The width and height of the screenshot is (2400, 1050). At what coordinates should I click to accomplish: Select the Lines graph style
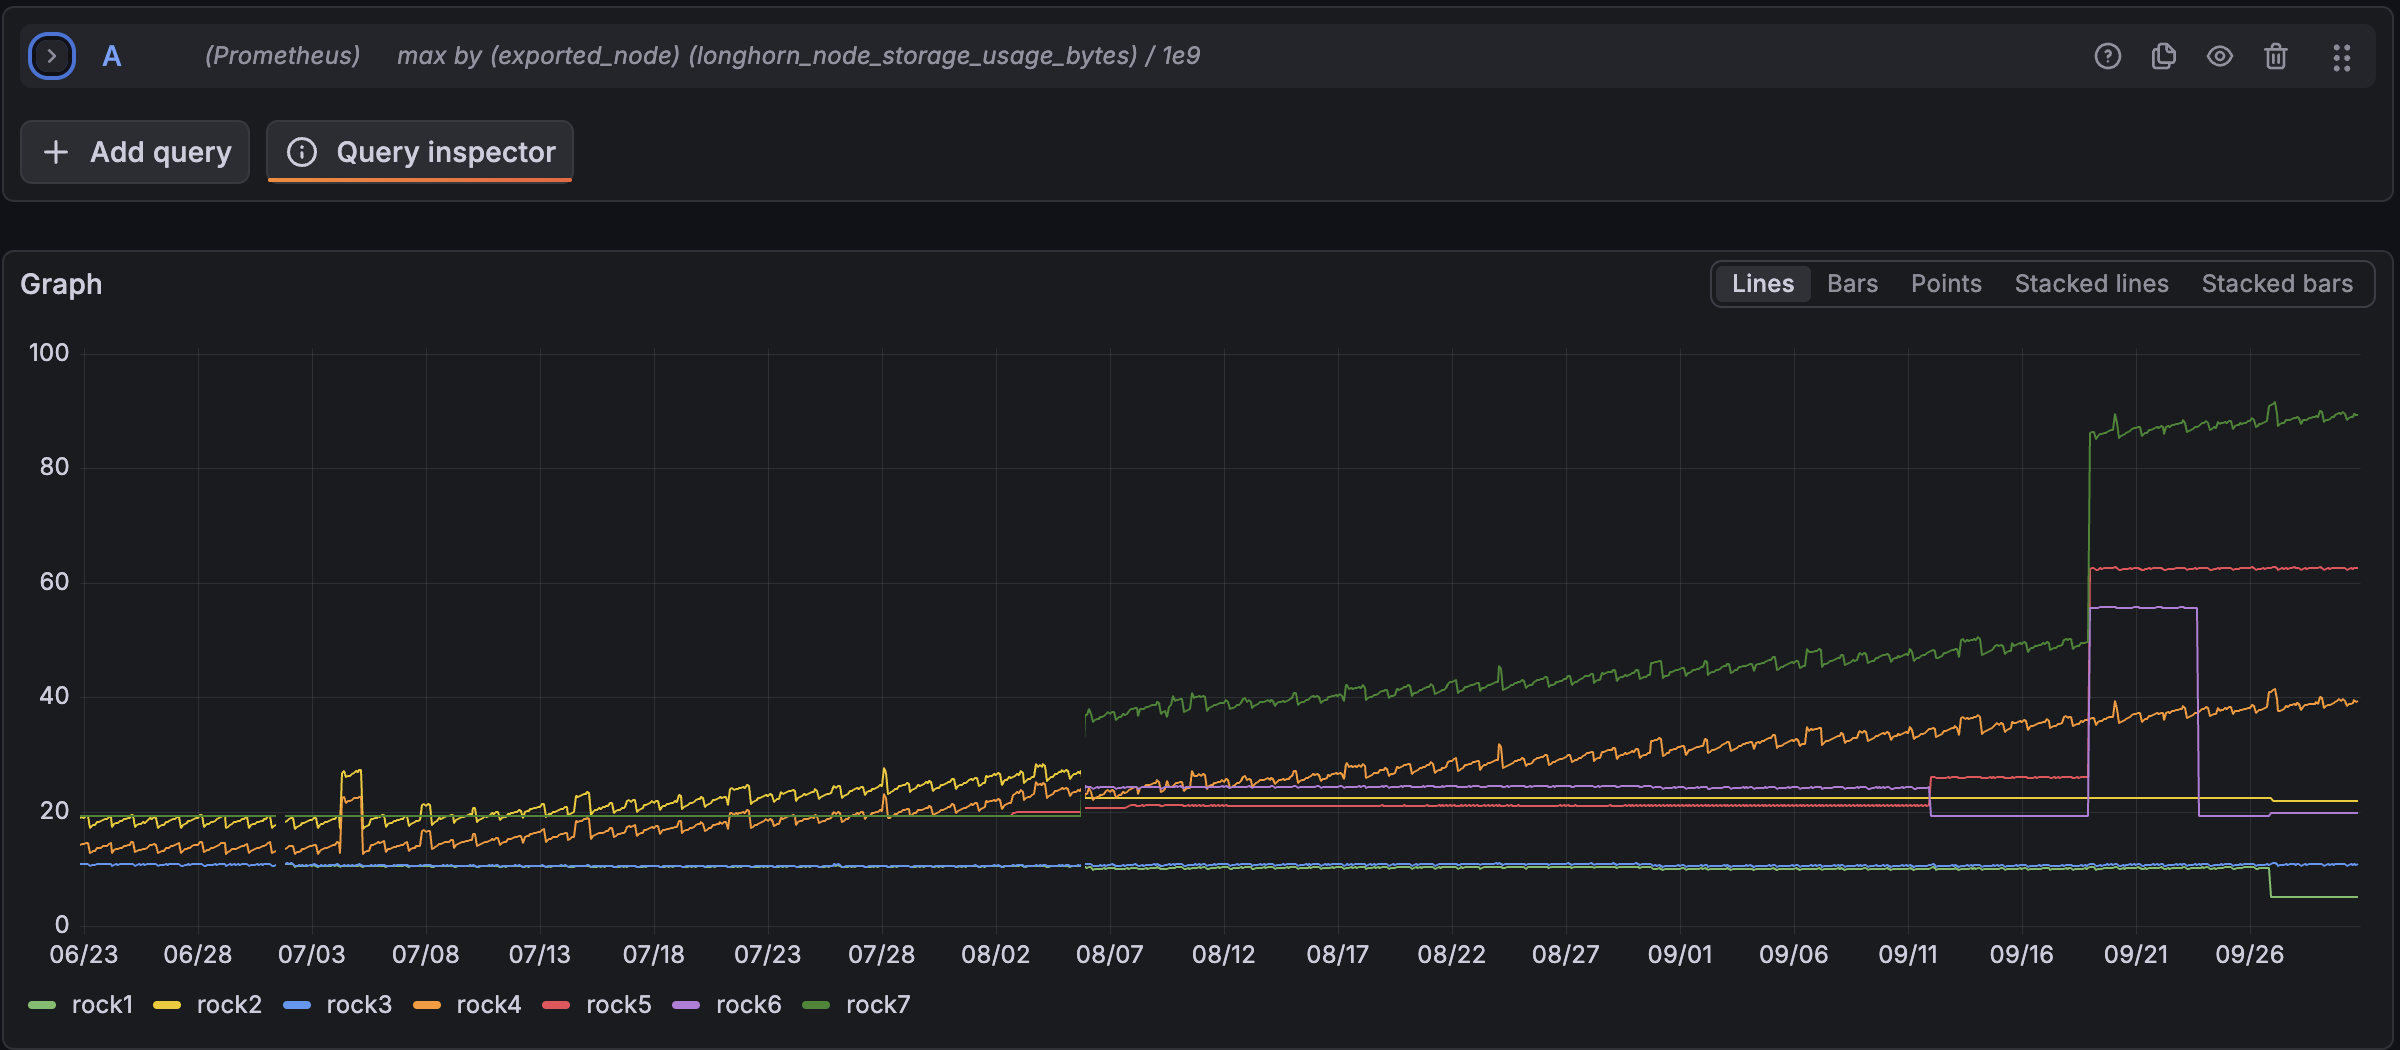[x=1762, y=284]
